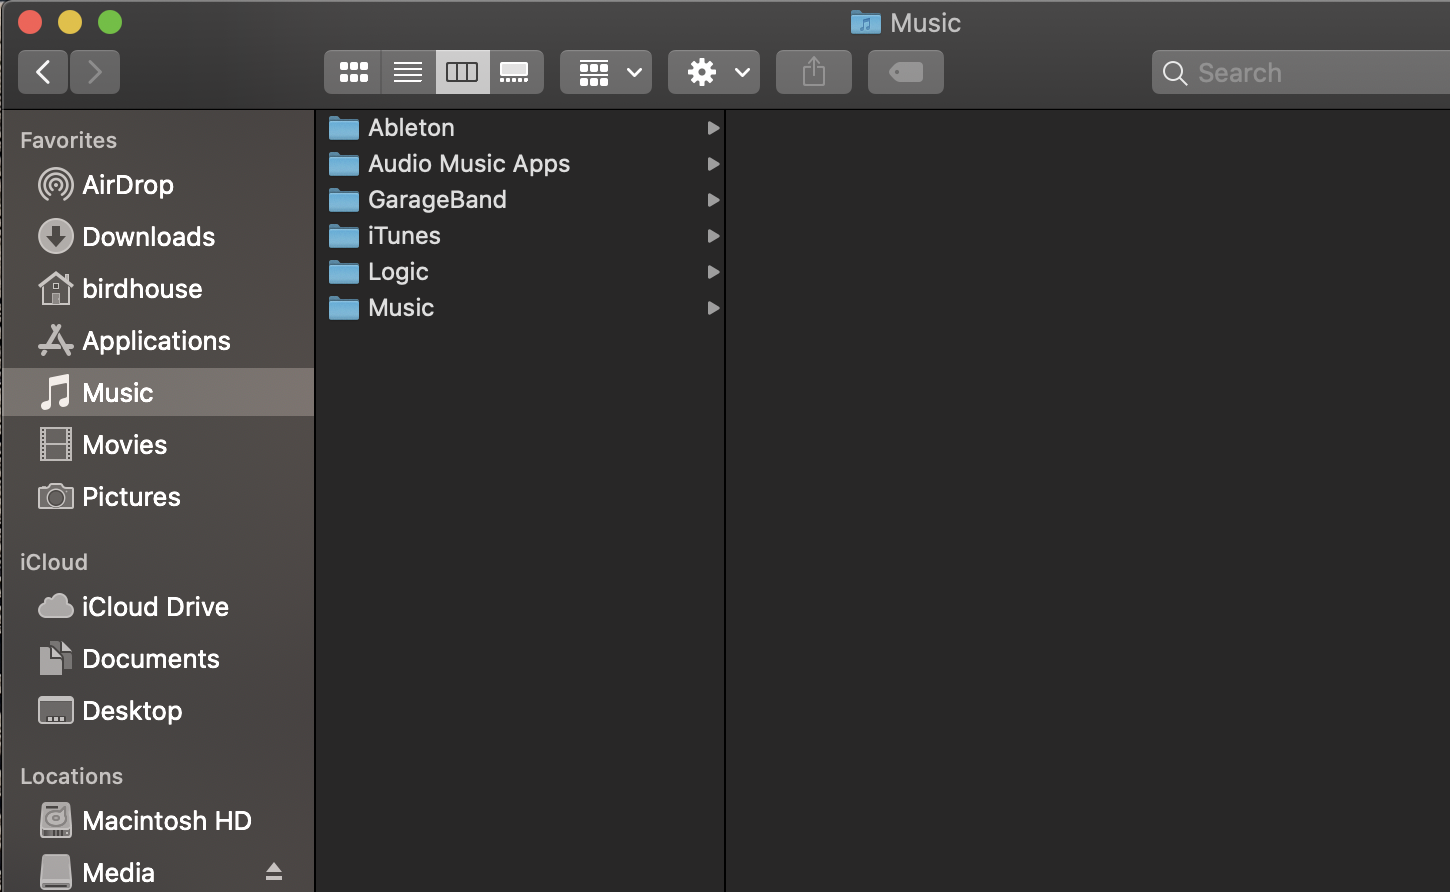Click the Music folder title bar icon
This screenshot has height=892, width=1450.
tap(865, 22)
